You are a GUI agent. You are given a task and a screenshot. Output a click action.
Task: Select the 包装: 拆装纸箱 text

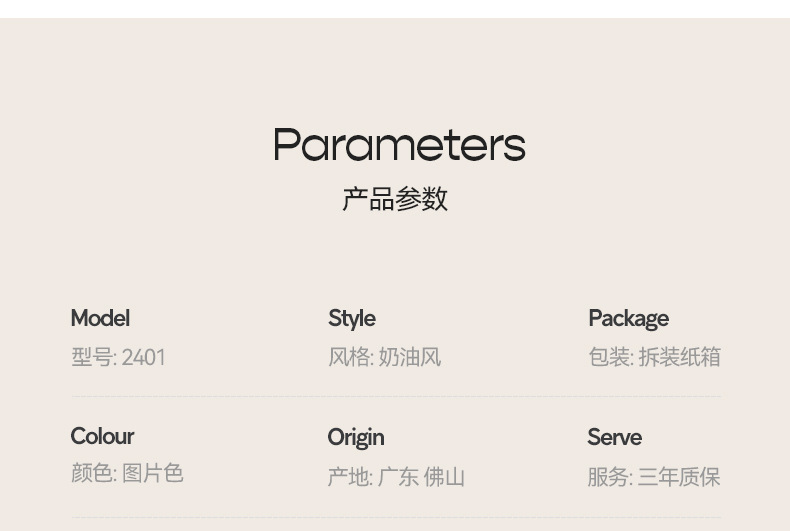click(x=654, y=357)
